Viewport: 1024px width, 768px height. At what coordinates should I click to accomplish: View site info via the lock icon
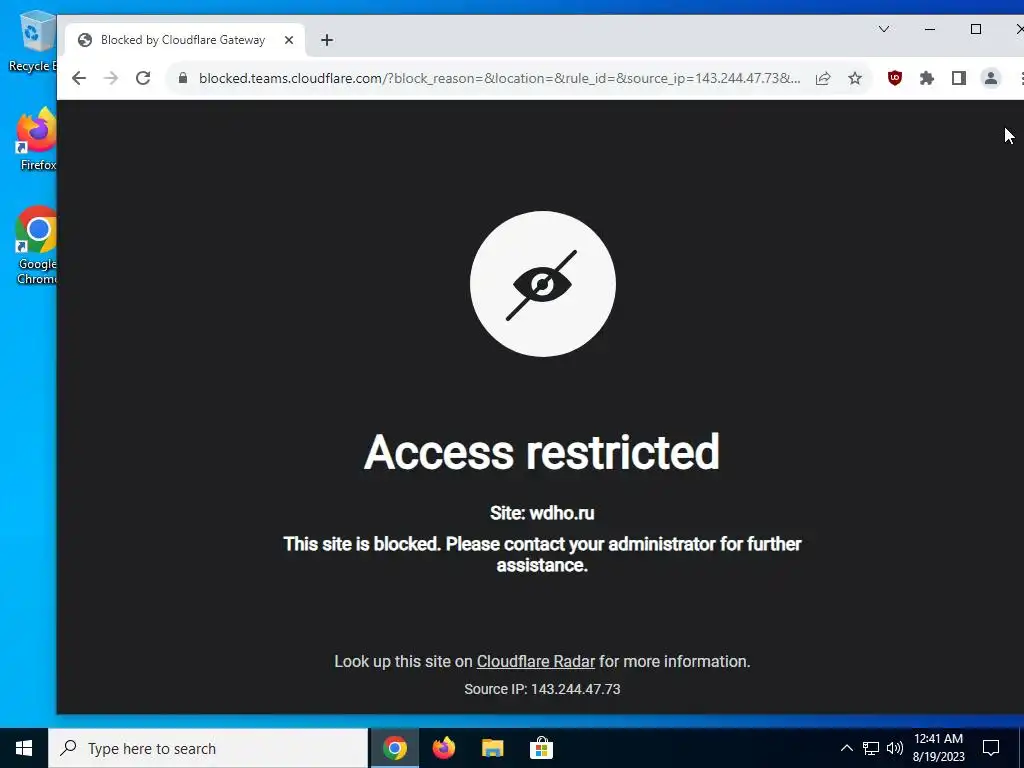tap(183, 78)
